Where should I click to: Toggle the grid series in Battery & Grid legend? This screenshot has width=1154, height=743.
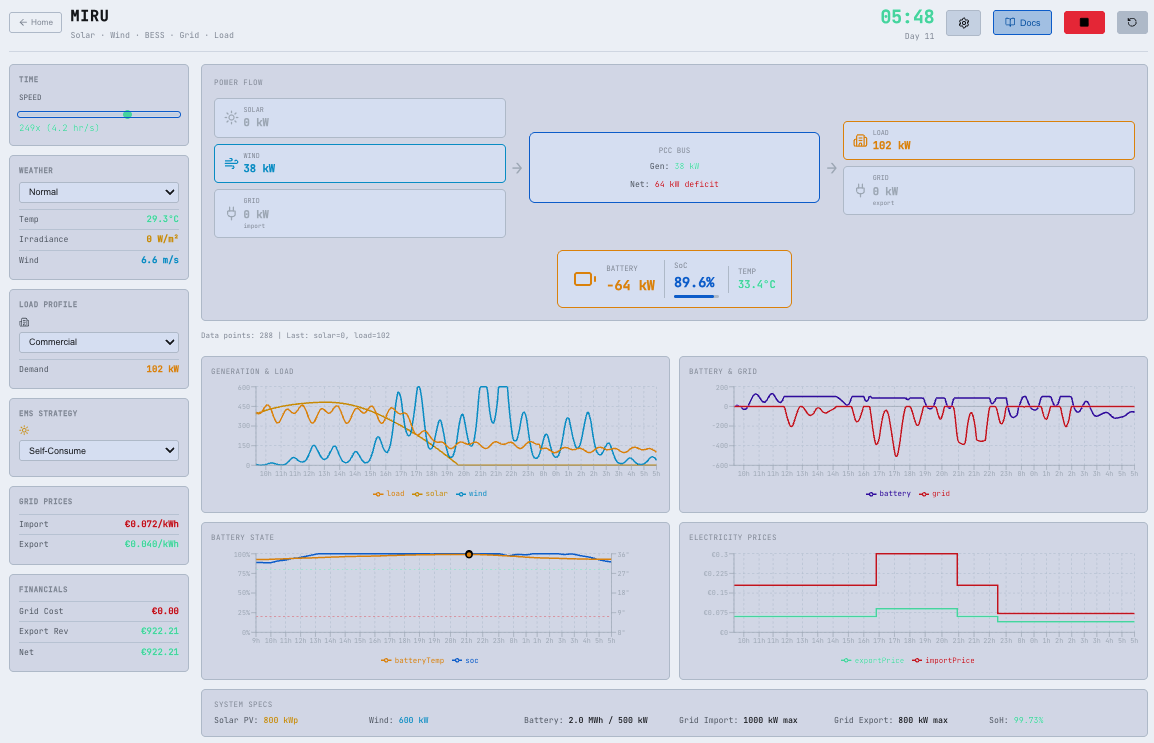click(x=934, y=494)
